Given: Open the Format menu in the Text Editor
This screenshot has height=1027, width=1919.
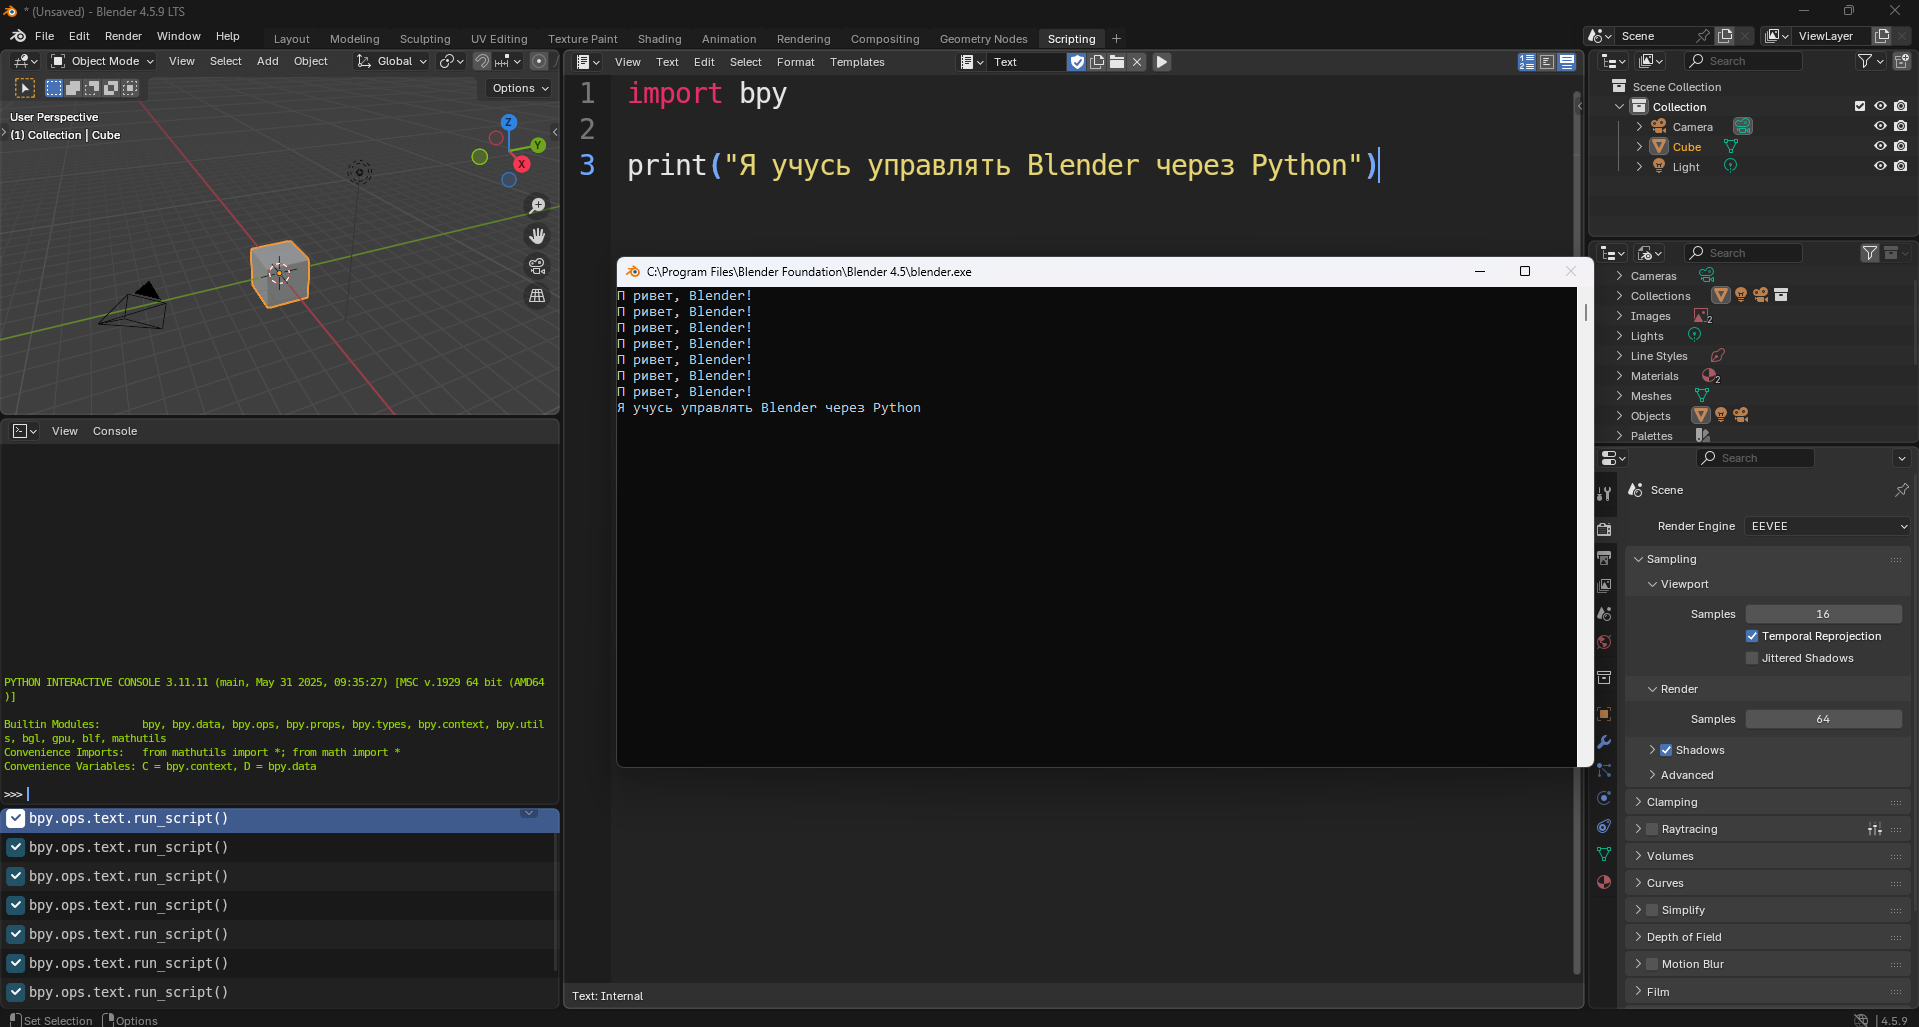Looking at the screenshot, I should [x=796, y=62].
